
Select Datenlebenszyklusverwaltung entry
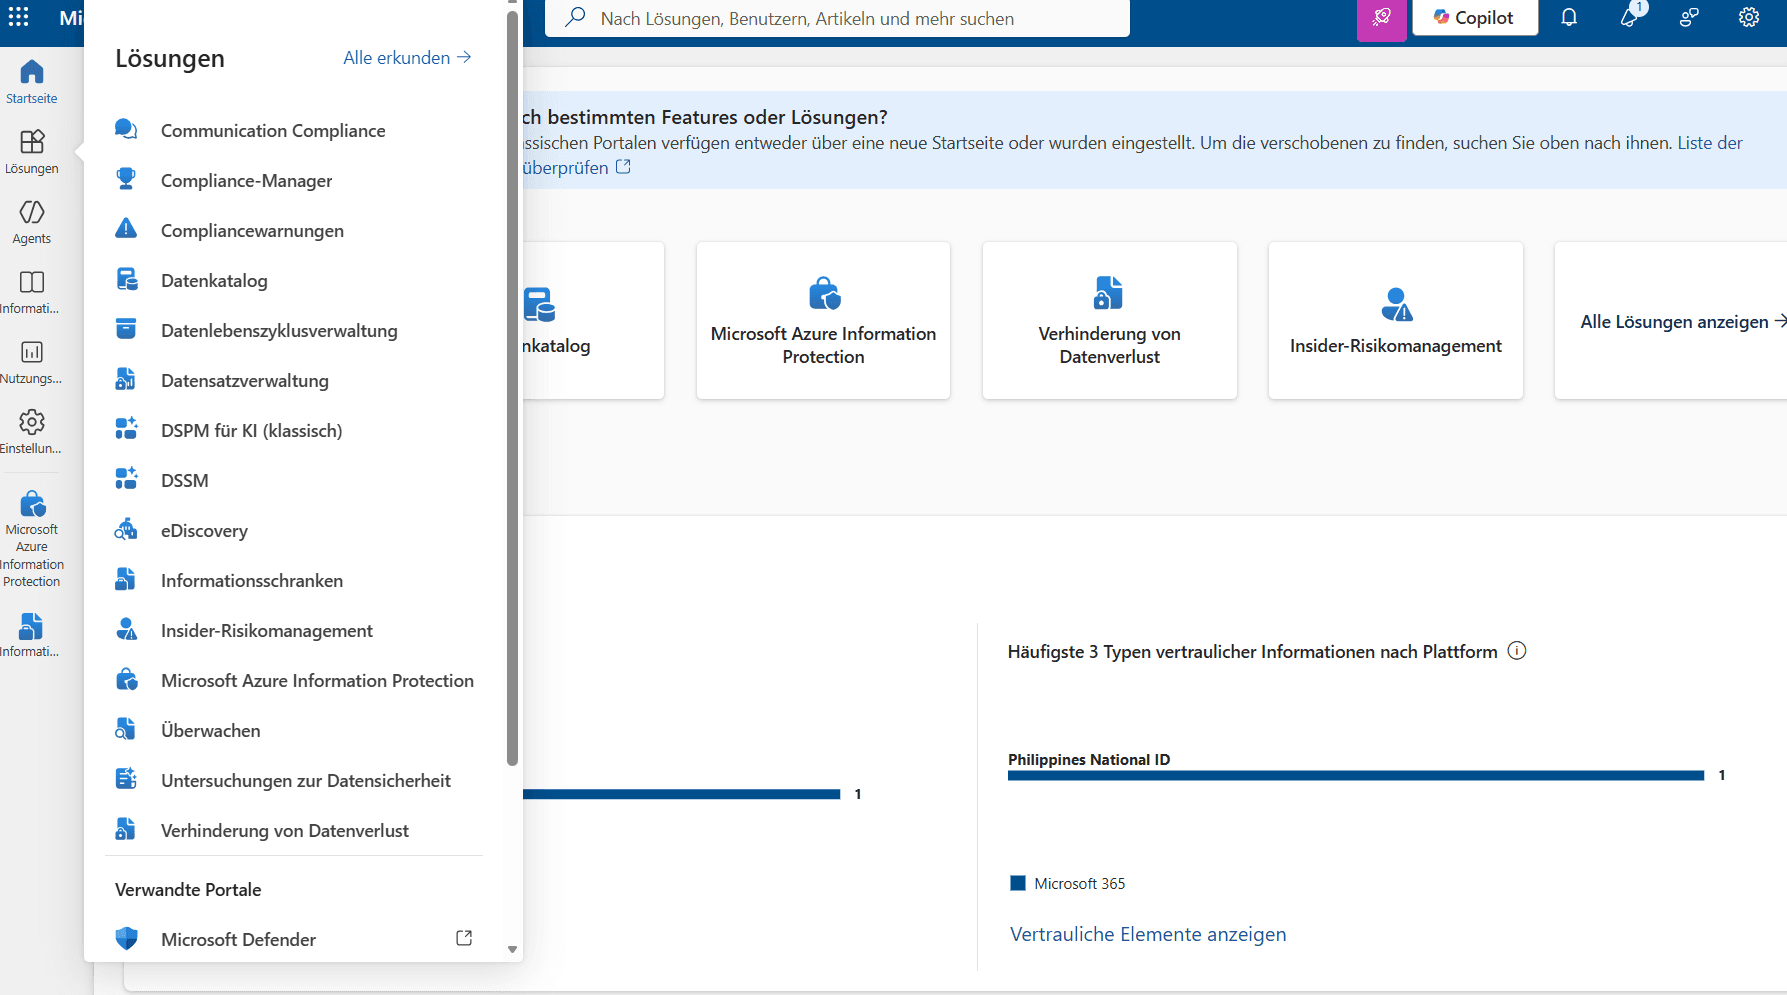(x=279, y=330)
